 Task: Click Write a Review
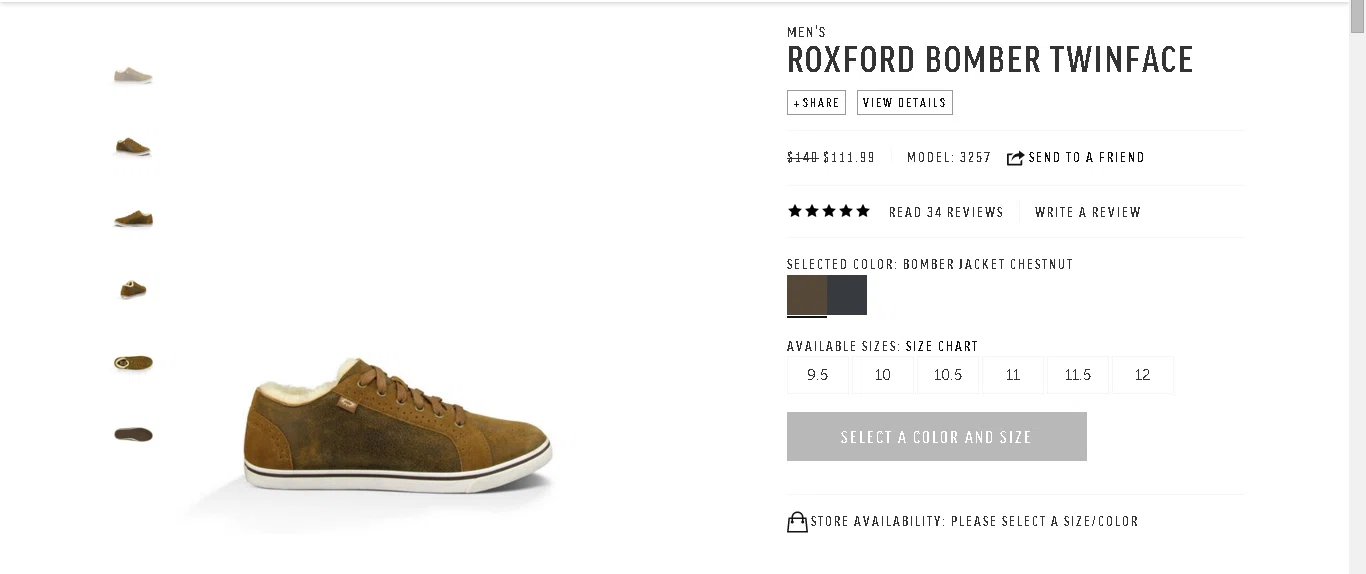tap(1088, 212)
